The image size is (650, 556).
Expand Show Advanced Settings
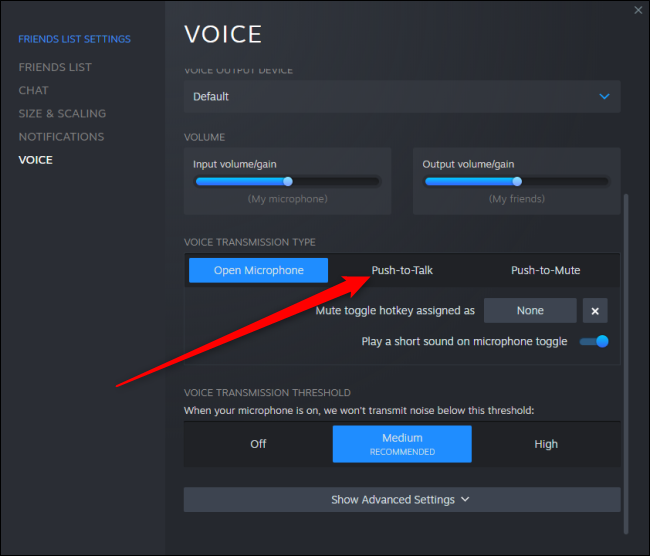[x=400, y=499]
